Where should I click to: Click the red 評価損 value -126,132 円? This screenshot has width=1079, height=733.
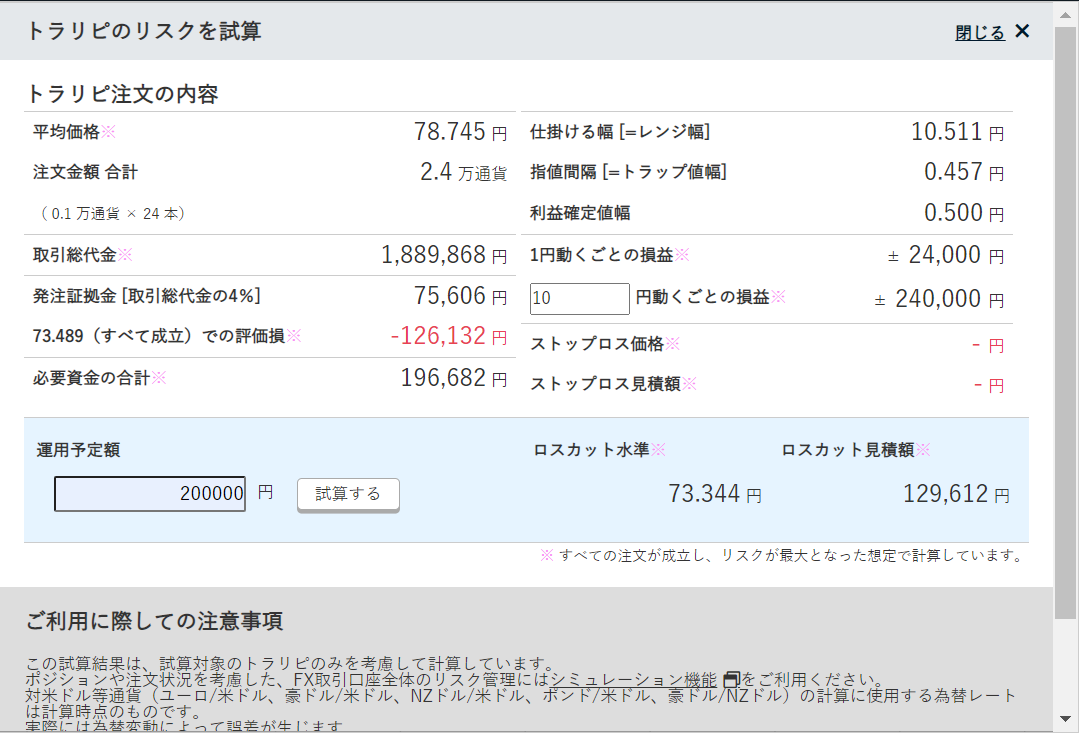[449, 336]
